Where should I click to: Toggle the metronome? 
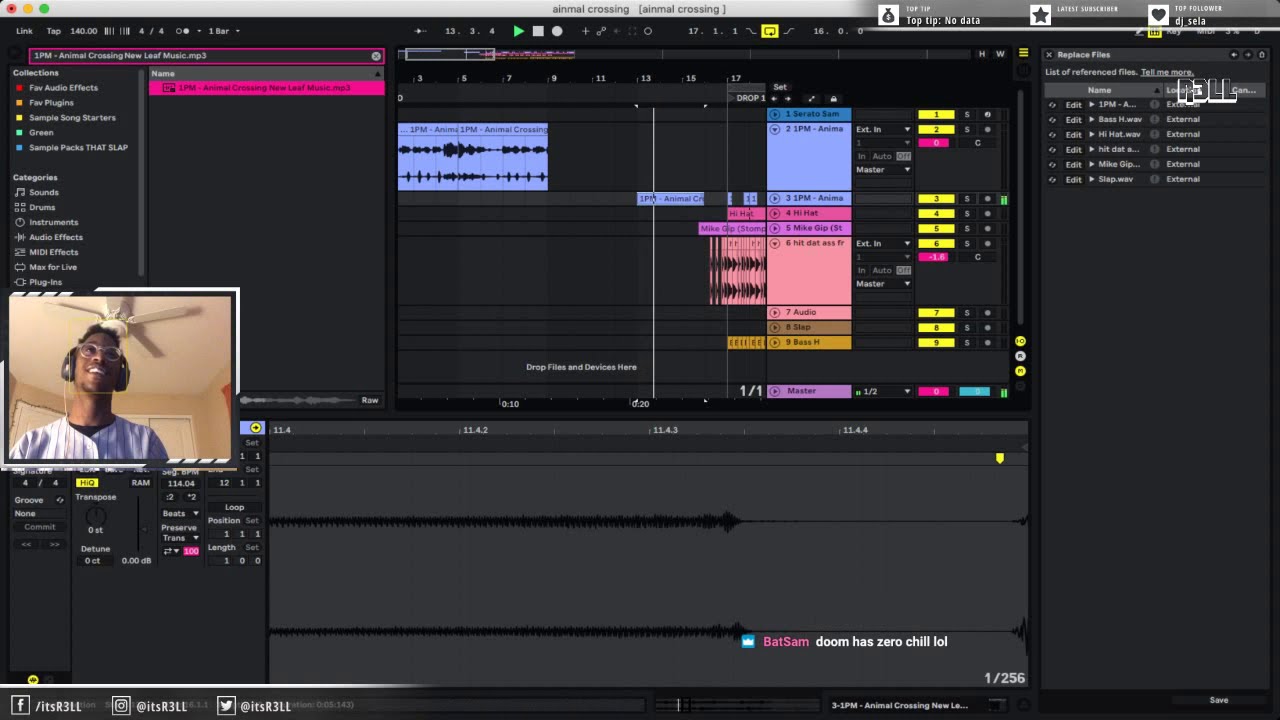point(183,31)
